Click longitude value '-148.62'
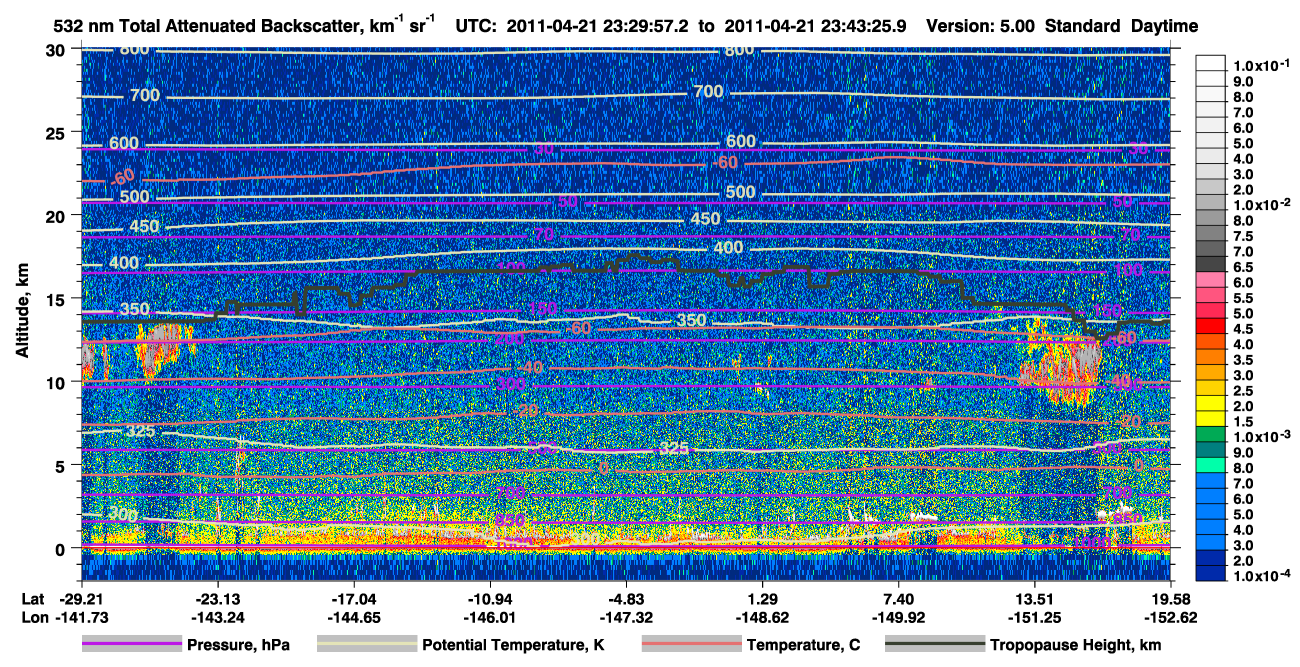This screenshot has width=1300, height=667. [x=763, y=617]
